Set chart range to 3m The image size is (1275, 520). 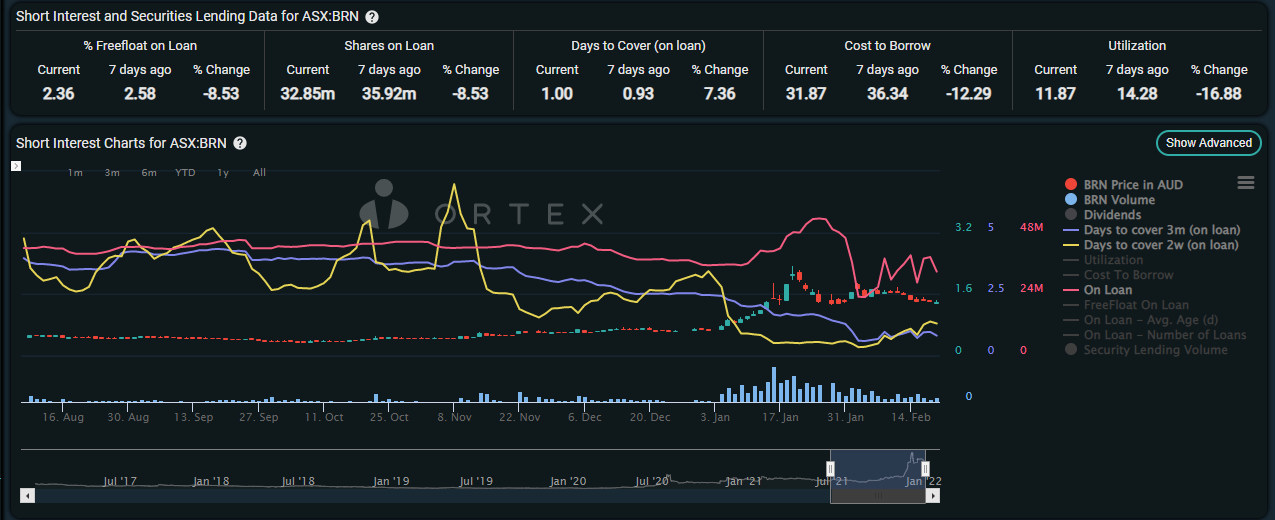click(112, 173)
